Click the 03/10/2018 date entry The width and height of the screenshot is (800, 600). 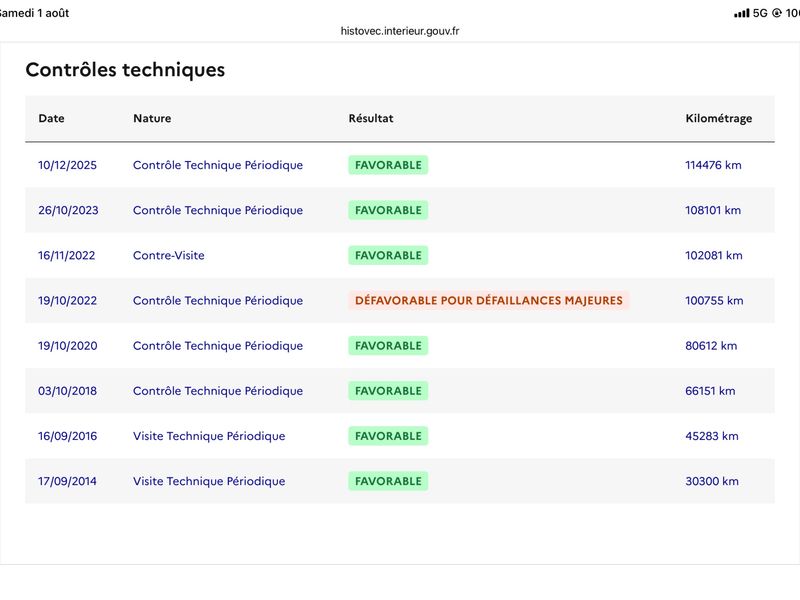click(x=67, y=391)
